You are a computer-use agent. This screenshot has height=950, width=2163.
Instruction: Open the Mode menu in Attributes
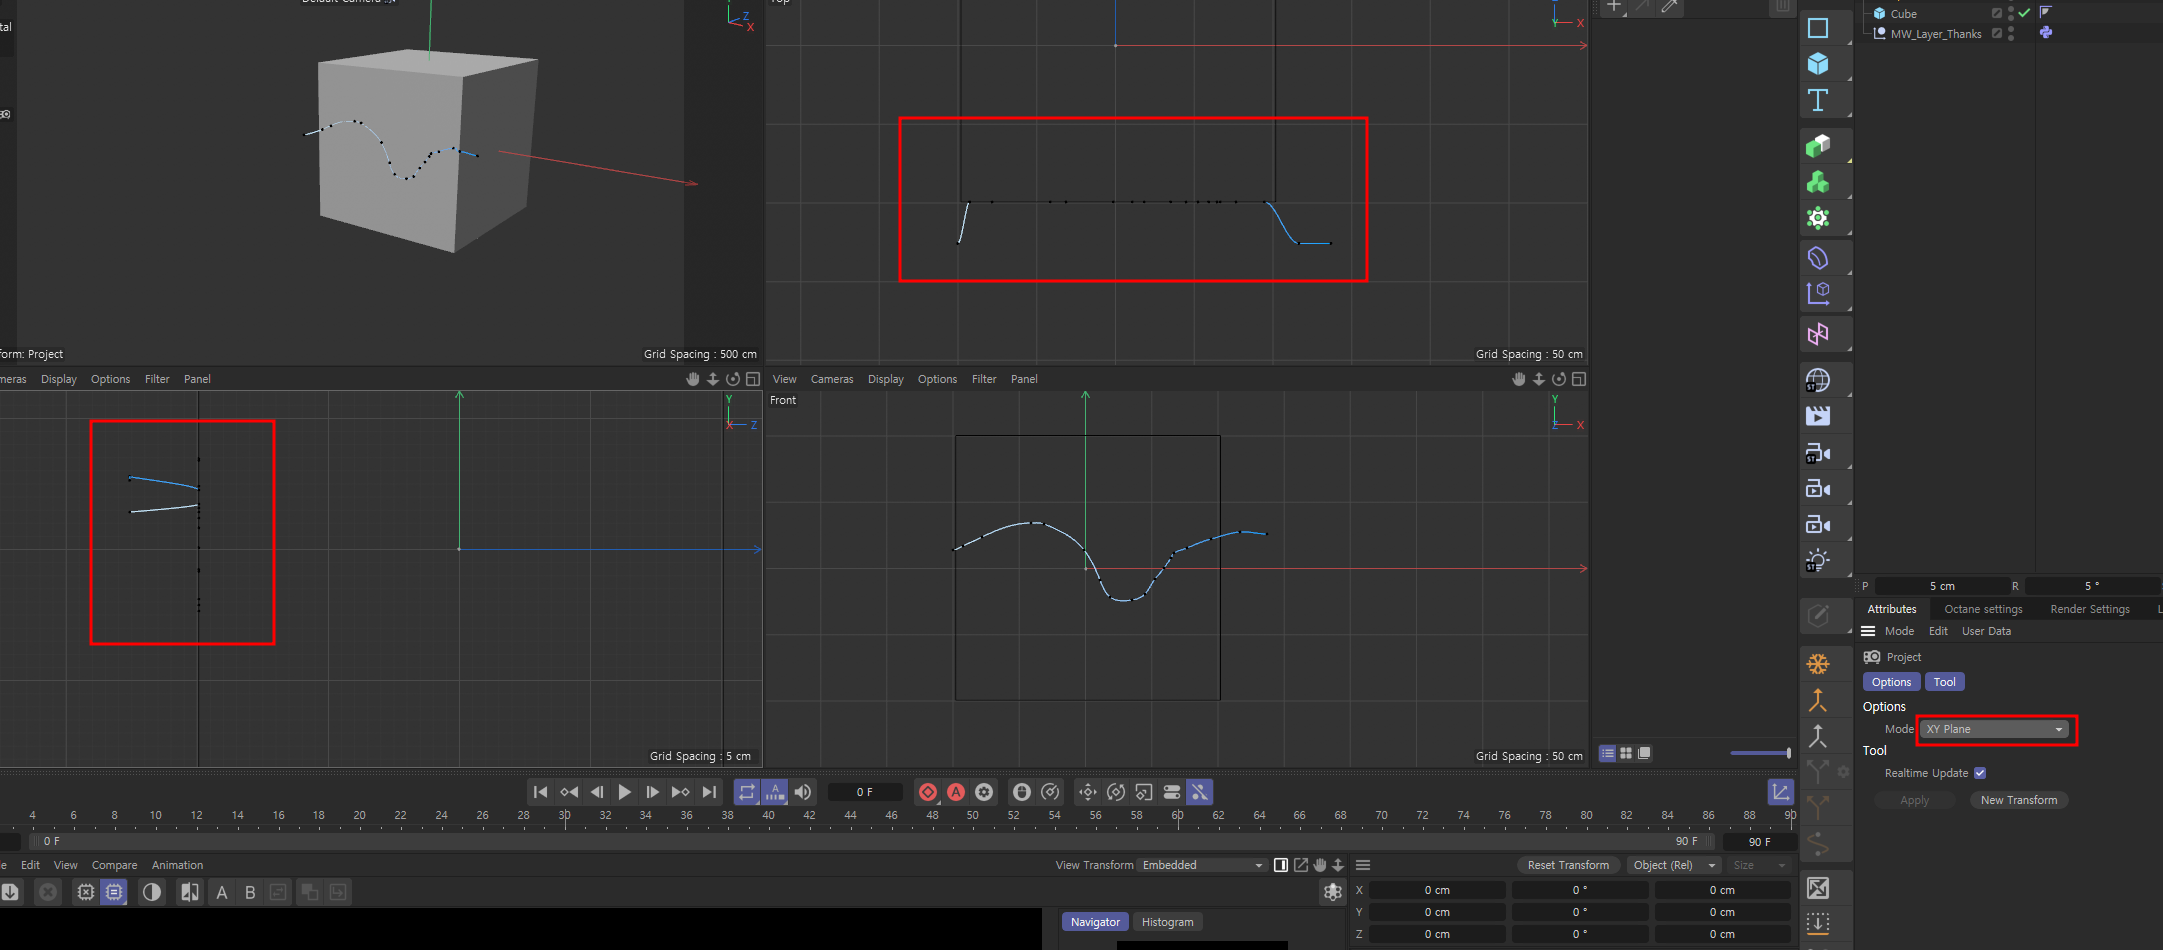1899,631
